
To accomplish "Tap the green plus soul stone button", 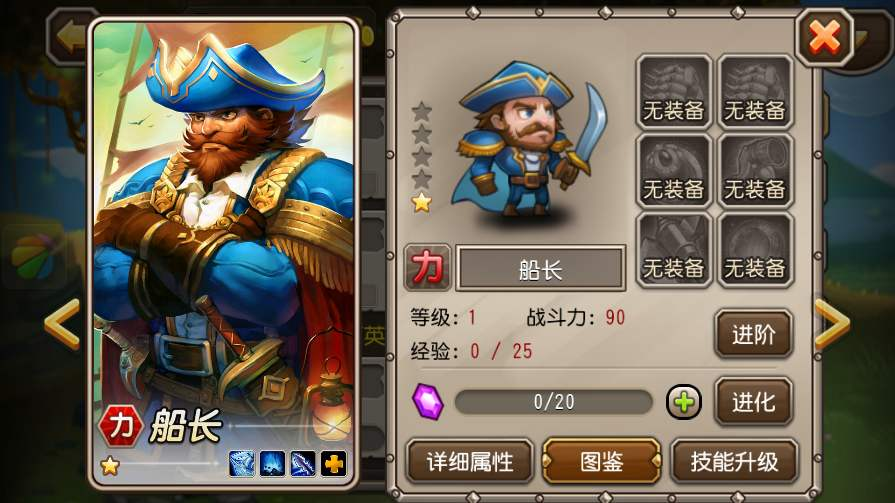I will (684, 403).
